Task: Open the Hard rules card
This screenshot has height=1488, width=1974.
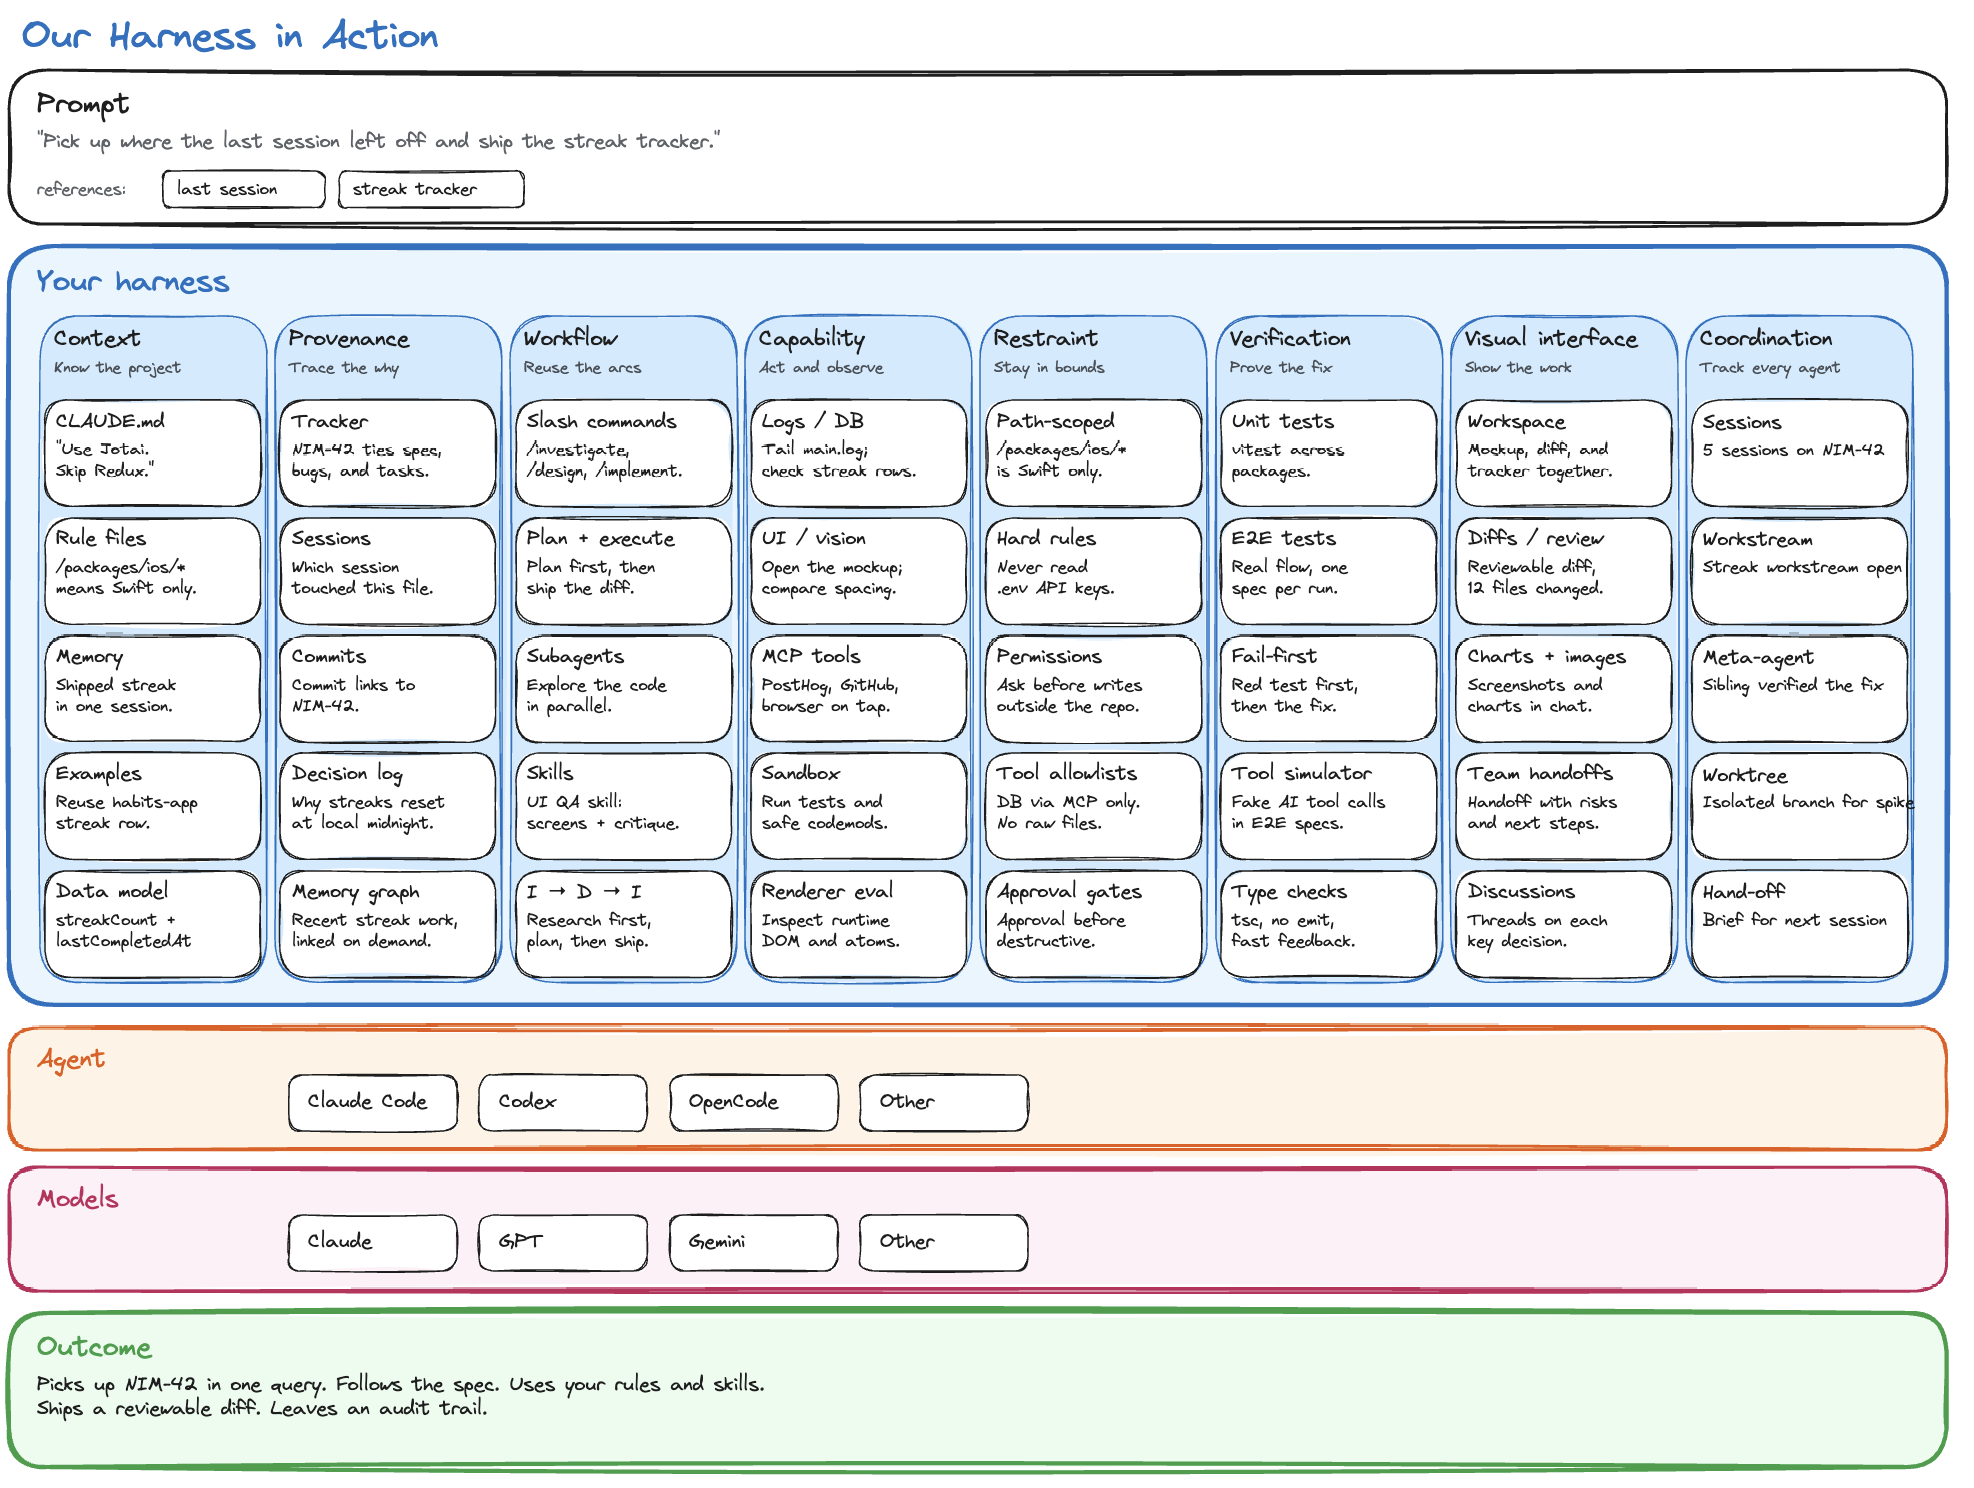Action: click(1094, 571)
